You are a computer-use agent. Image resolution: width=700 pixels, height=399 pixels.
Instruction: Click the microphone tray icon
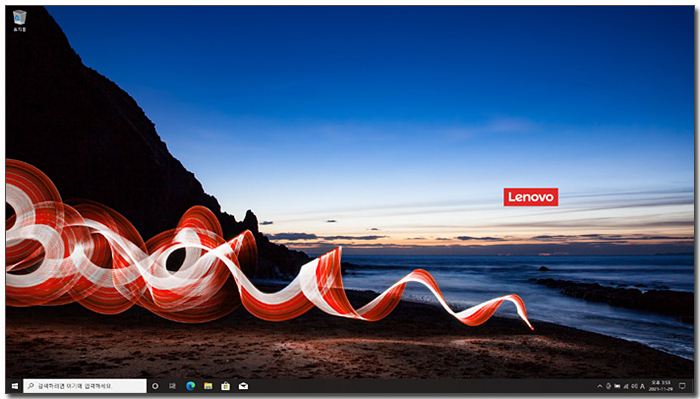point(608,386)
